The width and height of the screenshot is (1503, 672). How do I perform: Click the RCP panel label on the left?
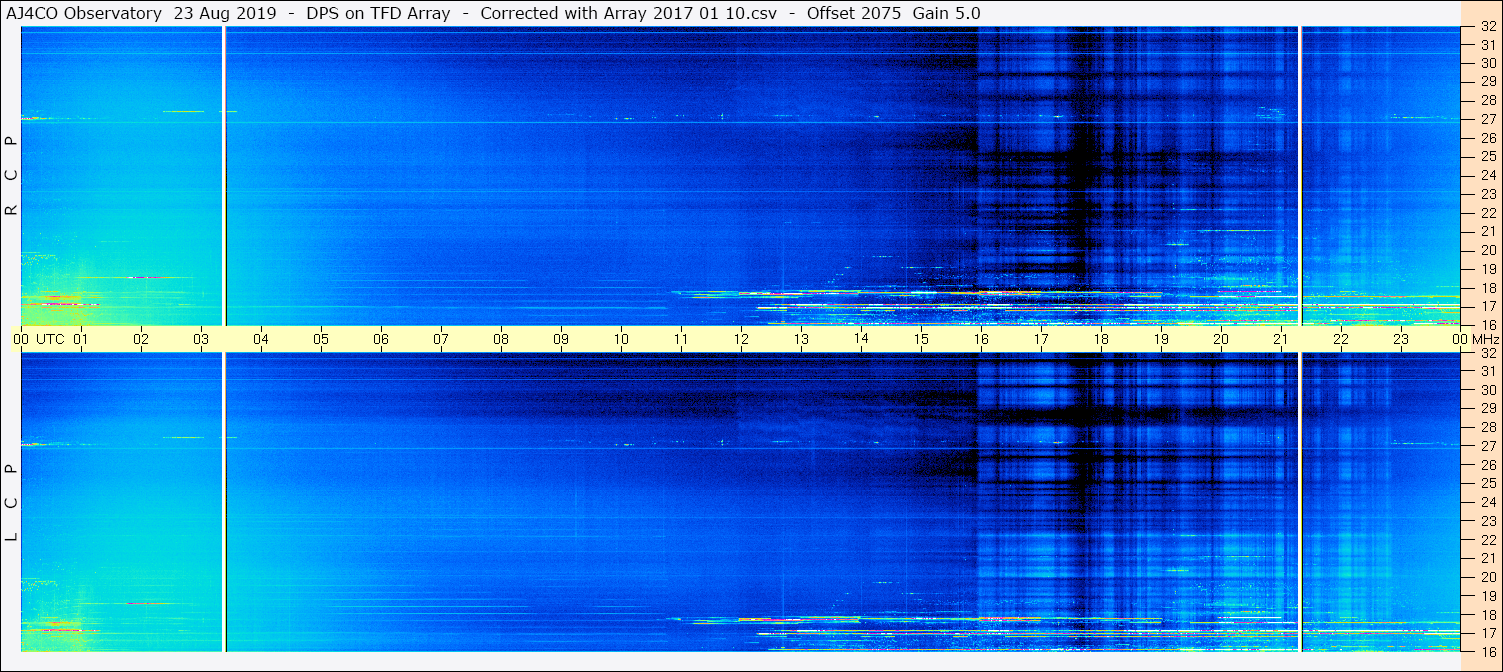click(12, 175)
